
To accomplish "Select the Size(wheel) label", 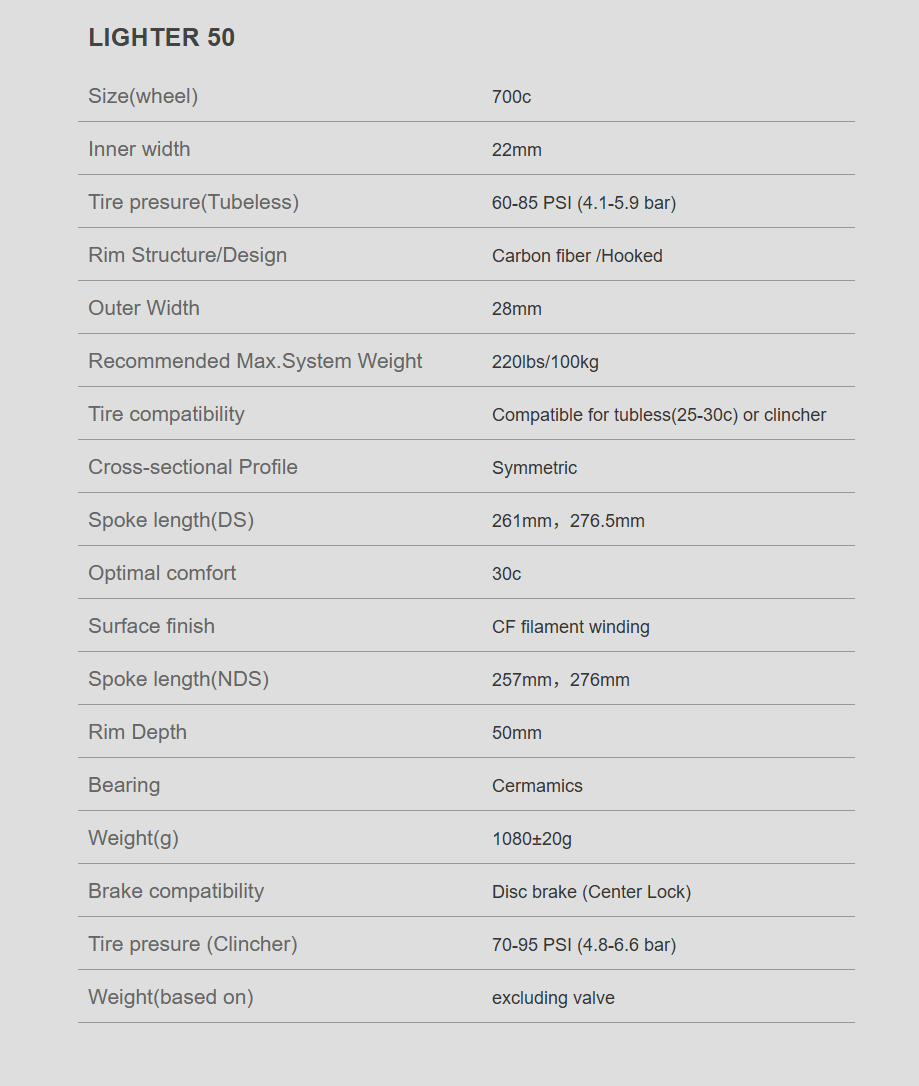I will click(143, 96).
